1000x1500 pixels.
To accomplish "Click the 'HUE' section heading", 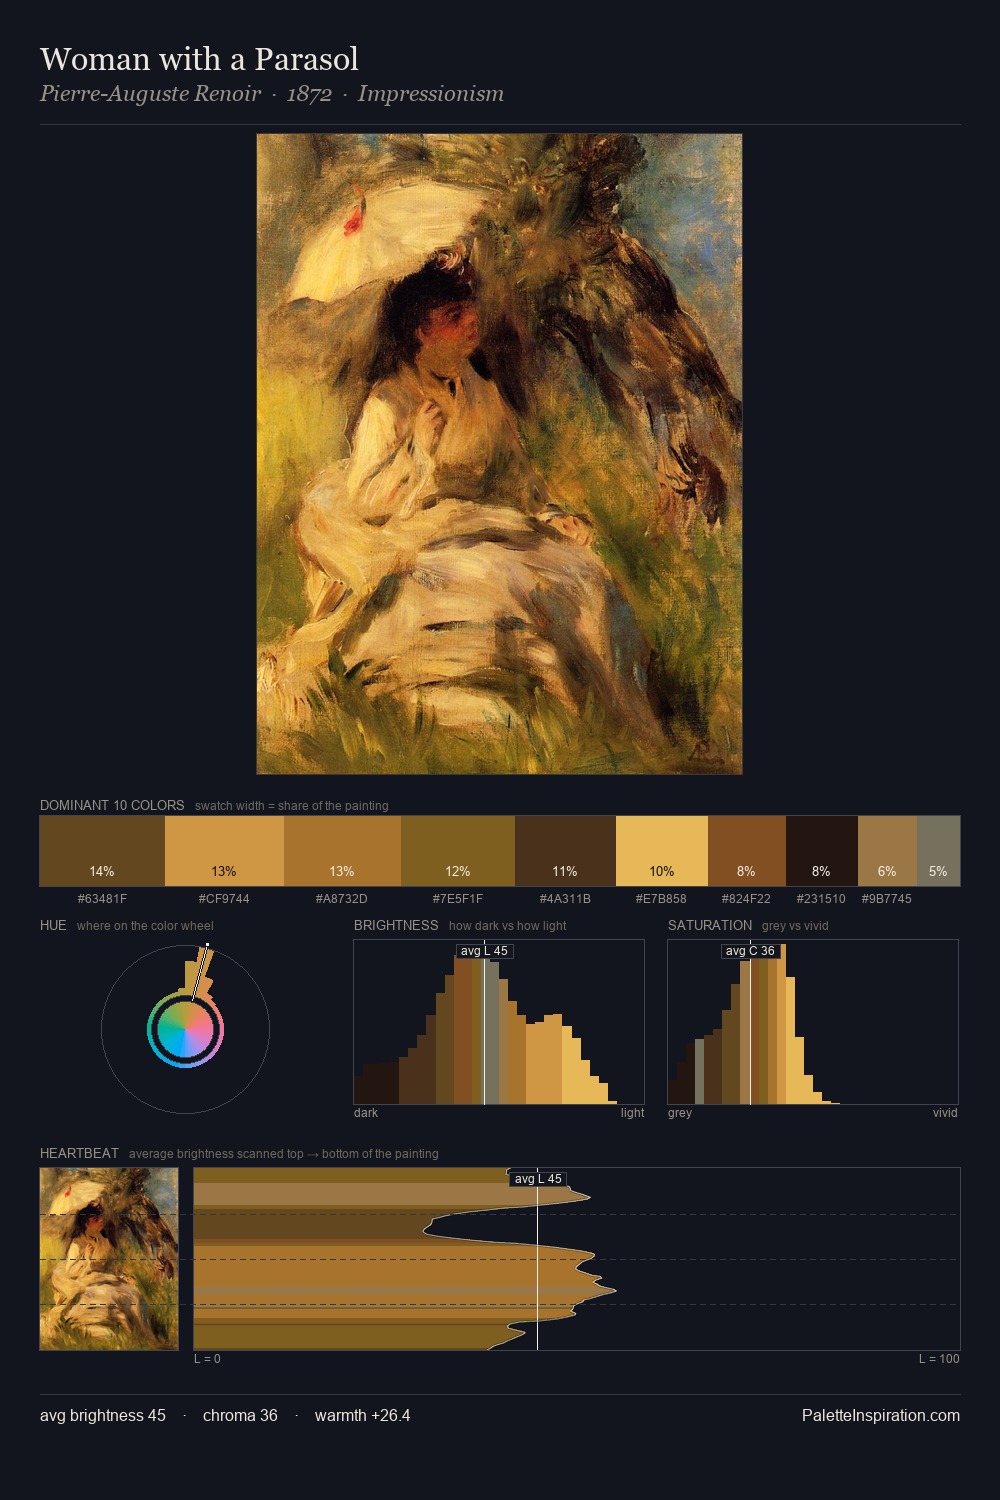I will click(53, 925).
